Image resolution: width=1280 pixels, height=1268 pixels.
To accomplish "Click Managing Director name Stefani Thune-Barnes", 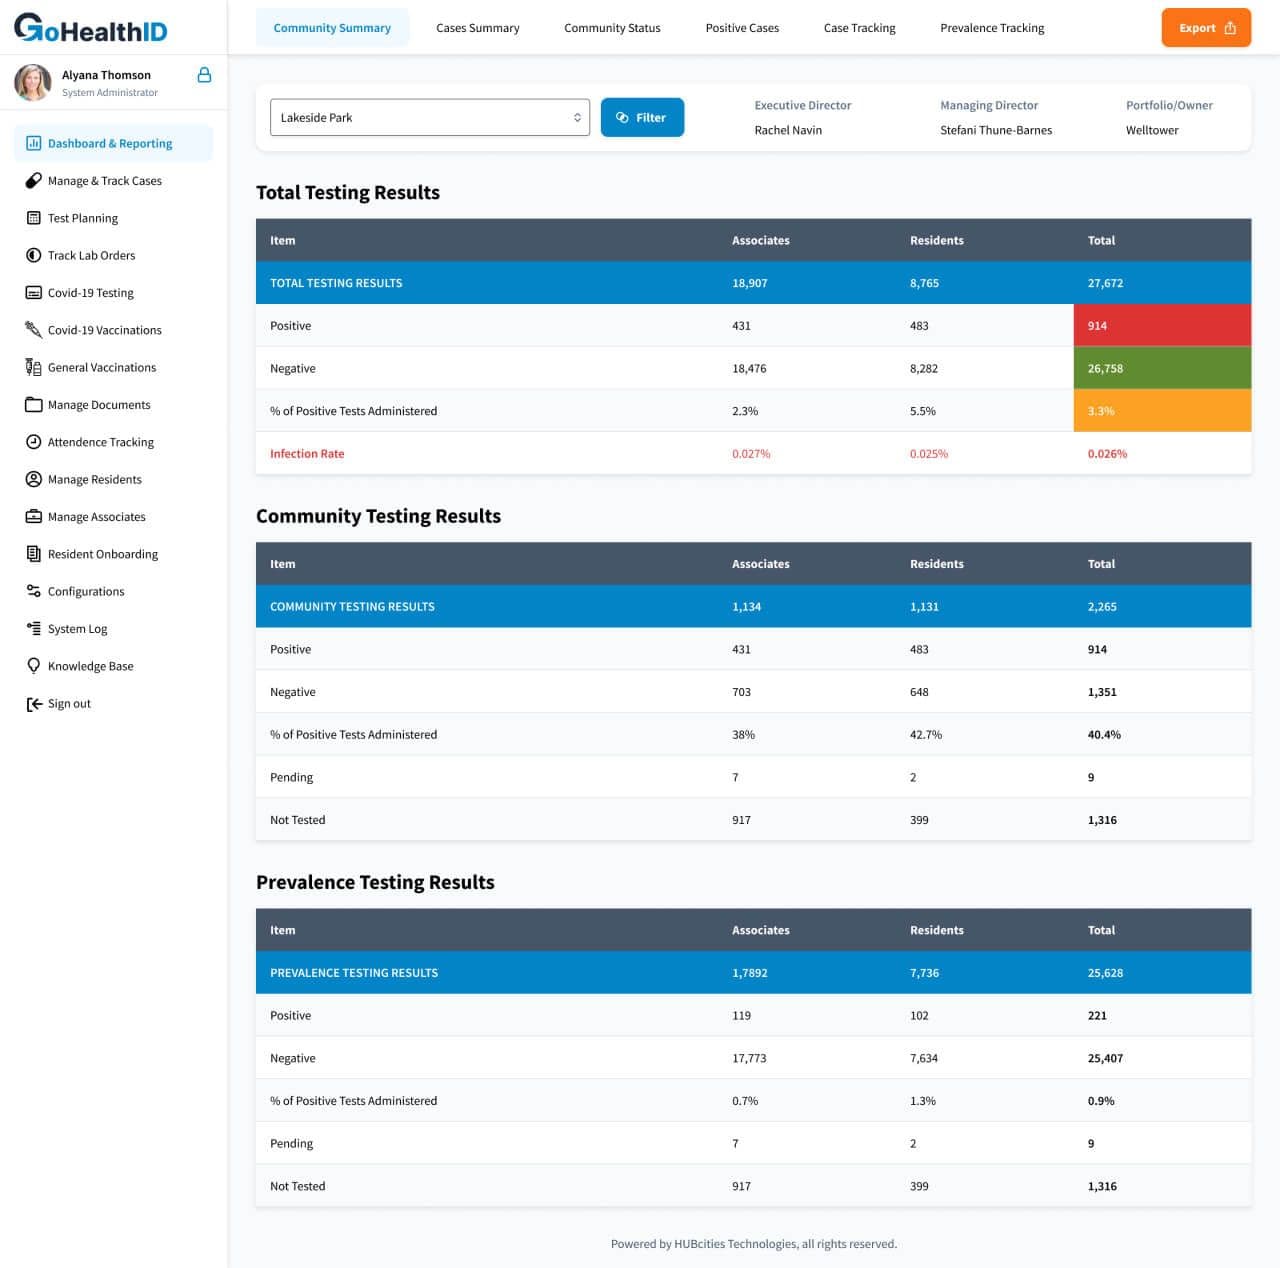I will [x=996, y=130].
